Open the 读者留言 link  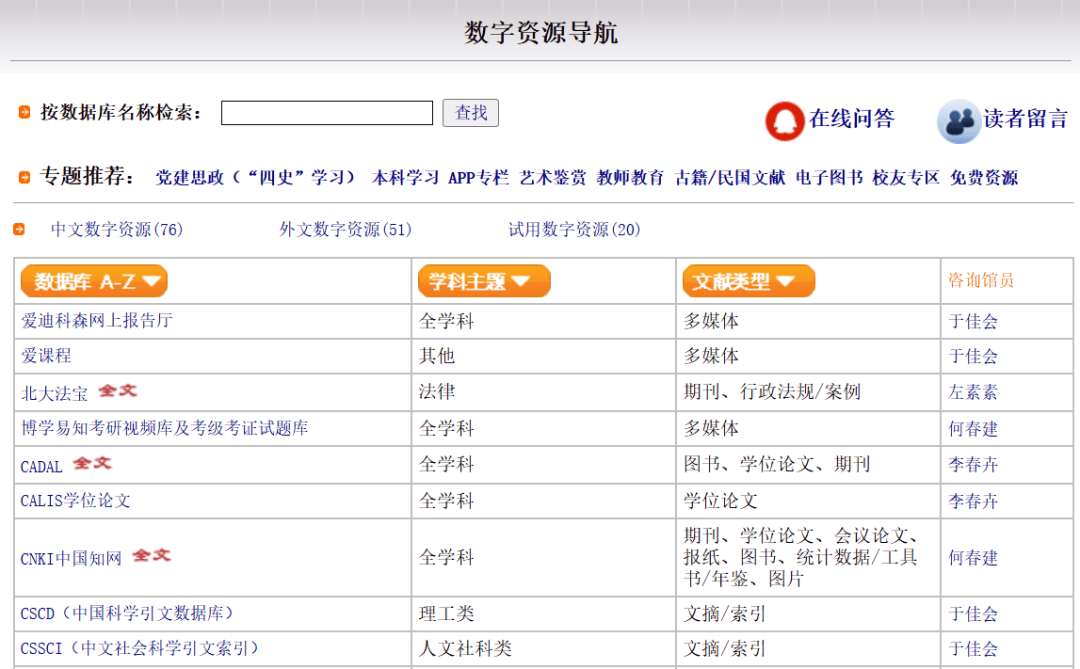[1026, 119]
